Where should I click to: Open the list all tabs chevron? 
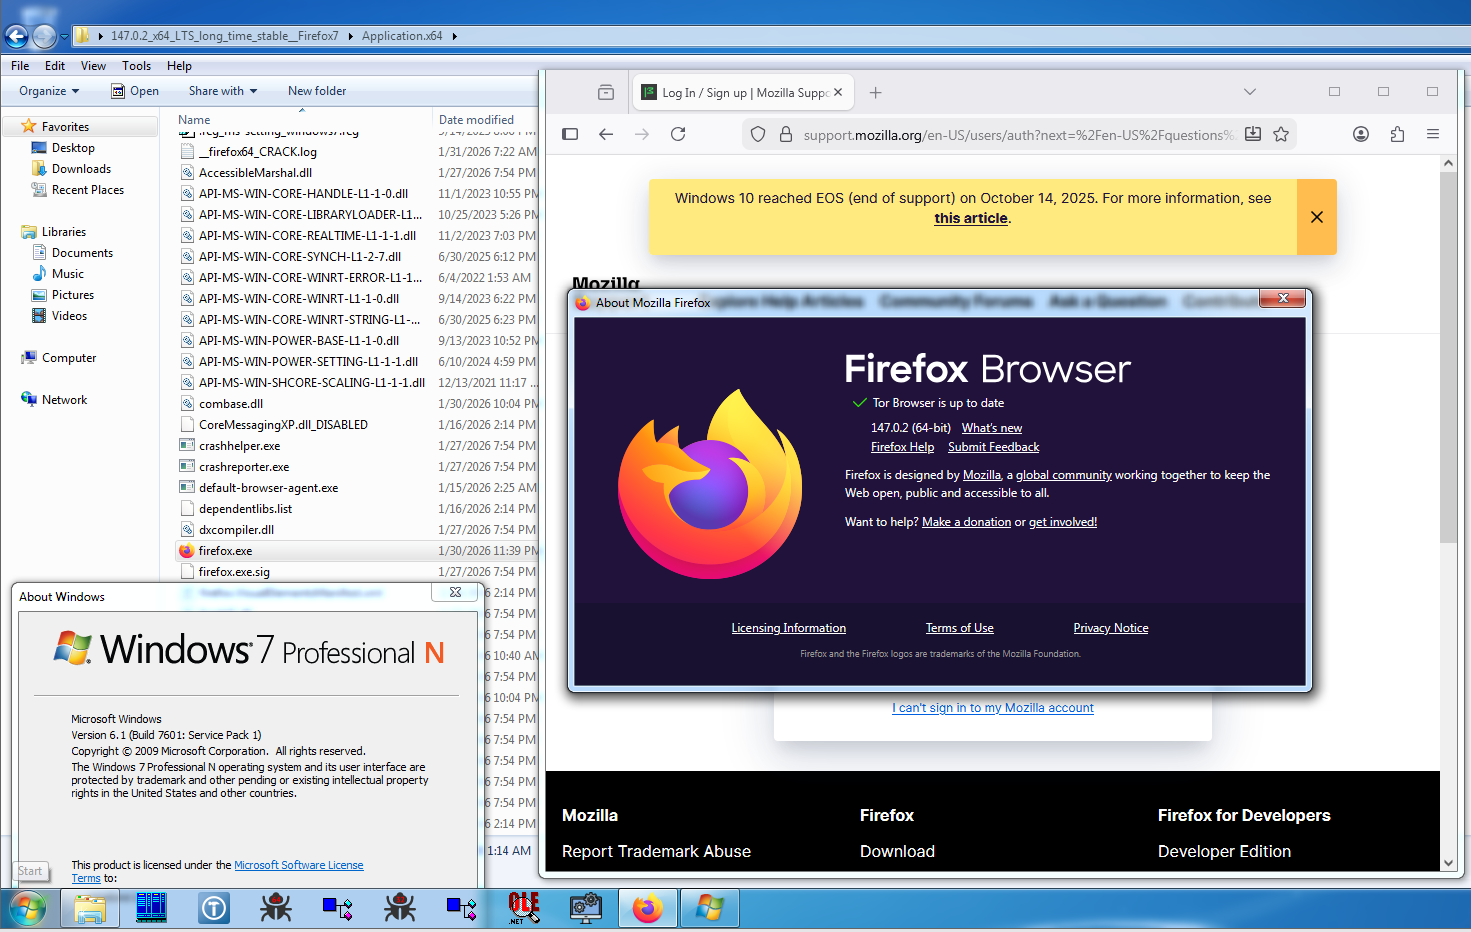(1250, 92)
